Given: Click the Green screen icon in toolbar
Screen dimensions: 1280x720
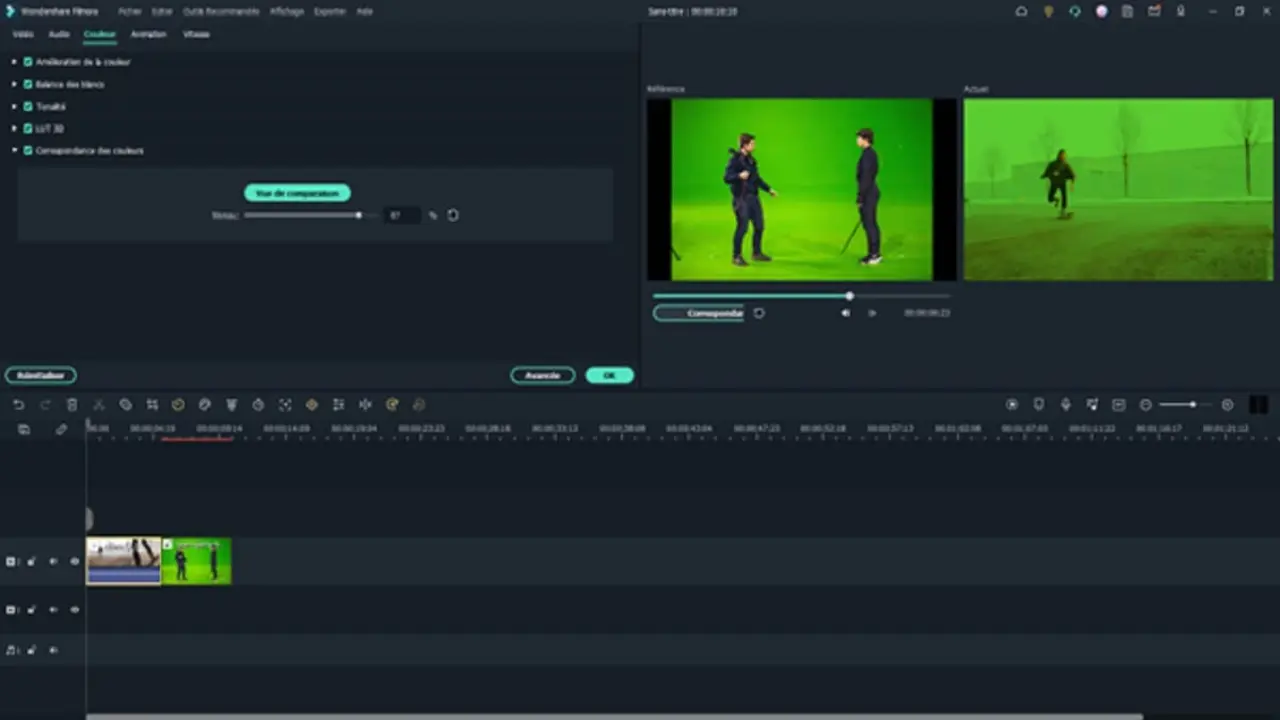Looking at the screenshot, I should click(232, 405).
